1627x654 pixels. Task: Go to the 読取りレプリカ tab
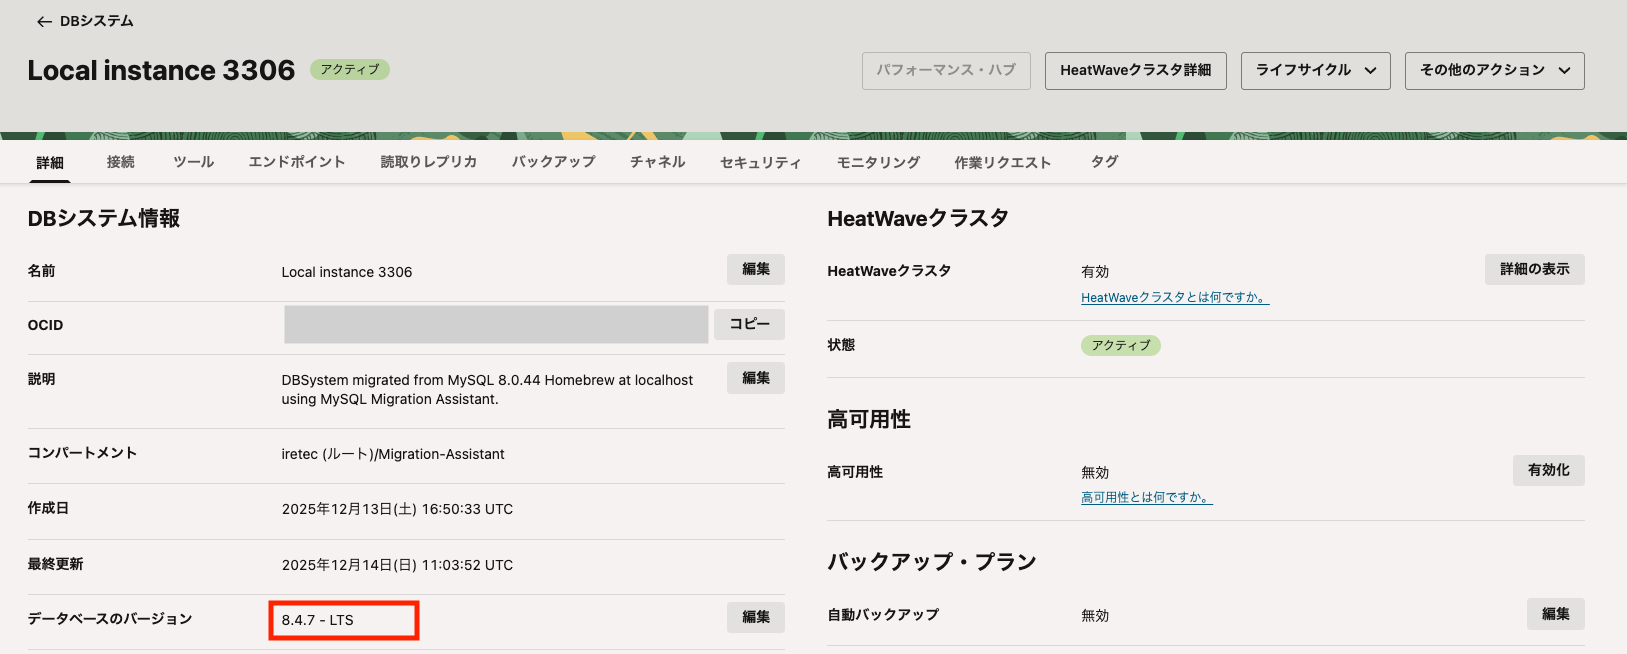click(x=428, y=162)
